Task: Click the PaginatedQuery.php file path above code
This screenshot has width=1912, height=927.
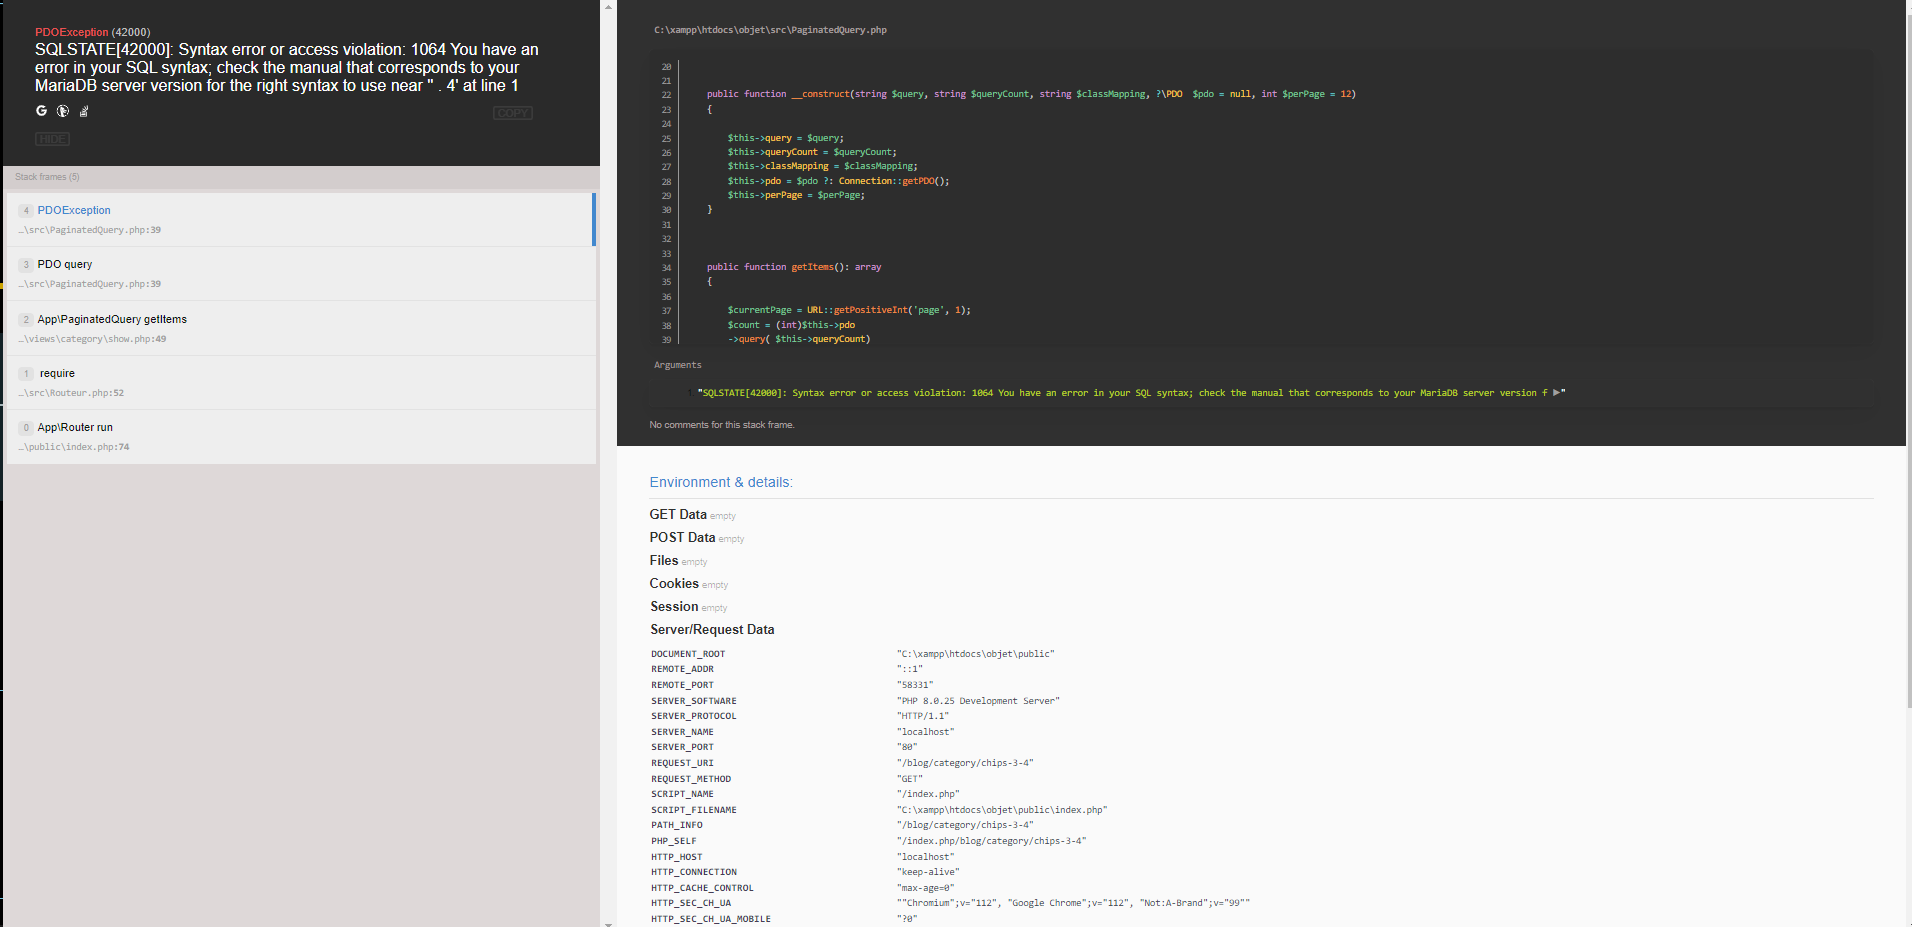Action: pyautogui.click(x=770, y=30)
